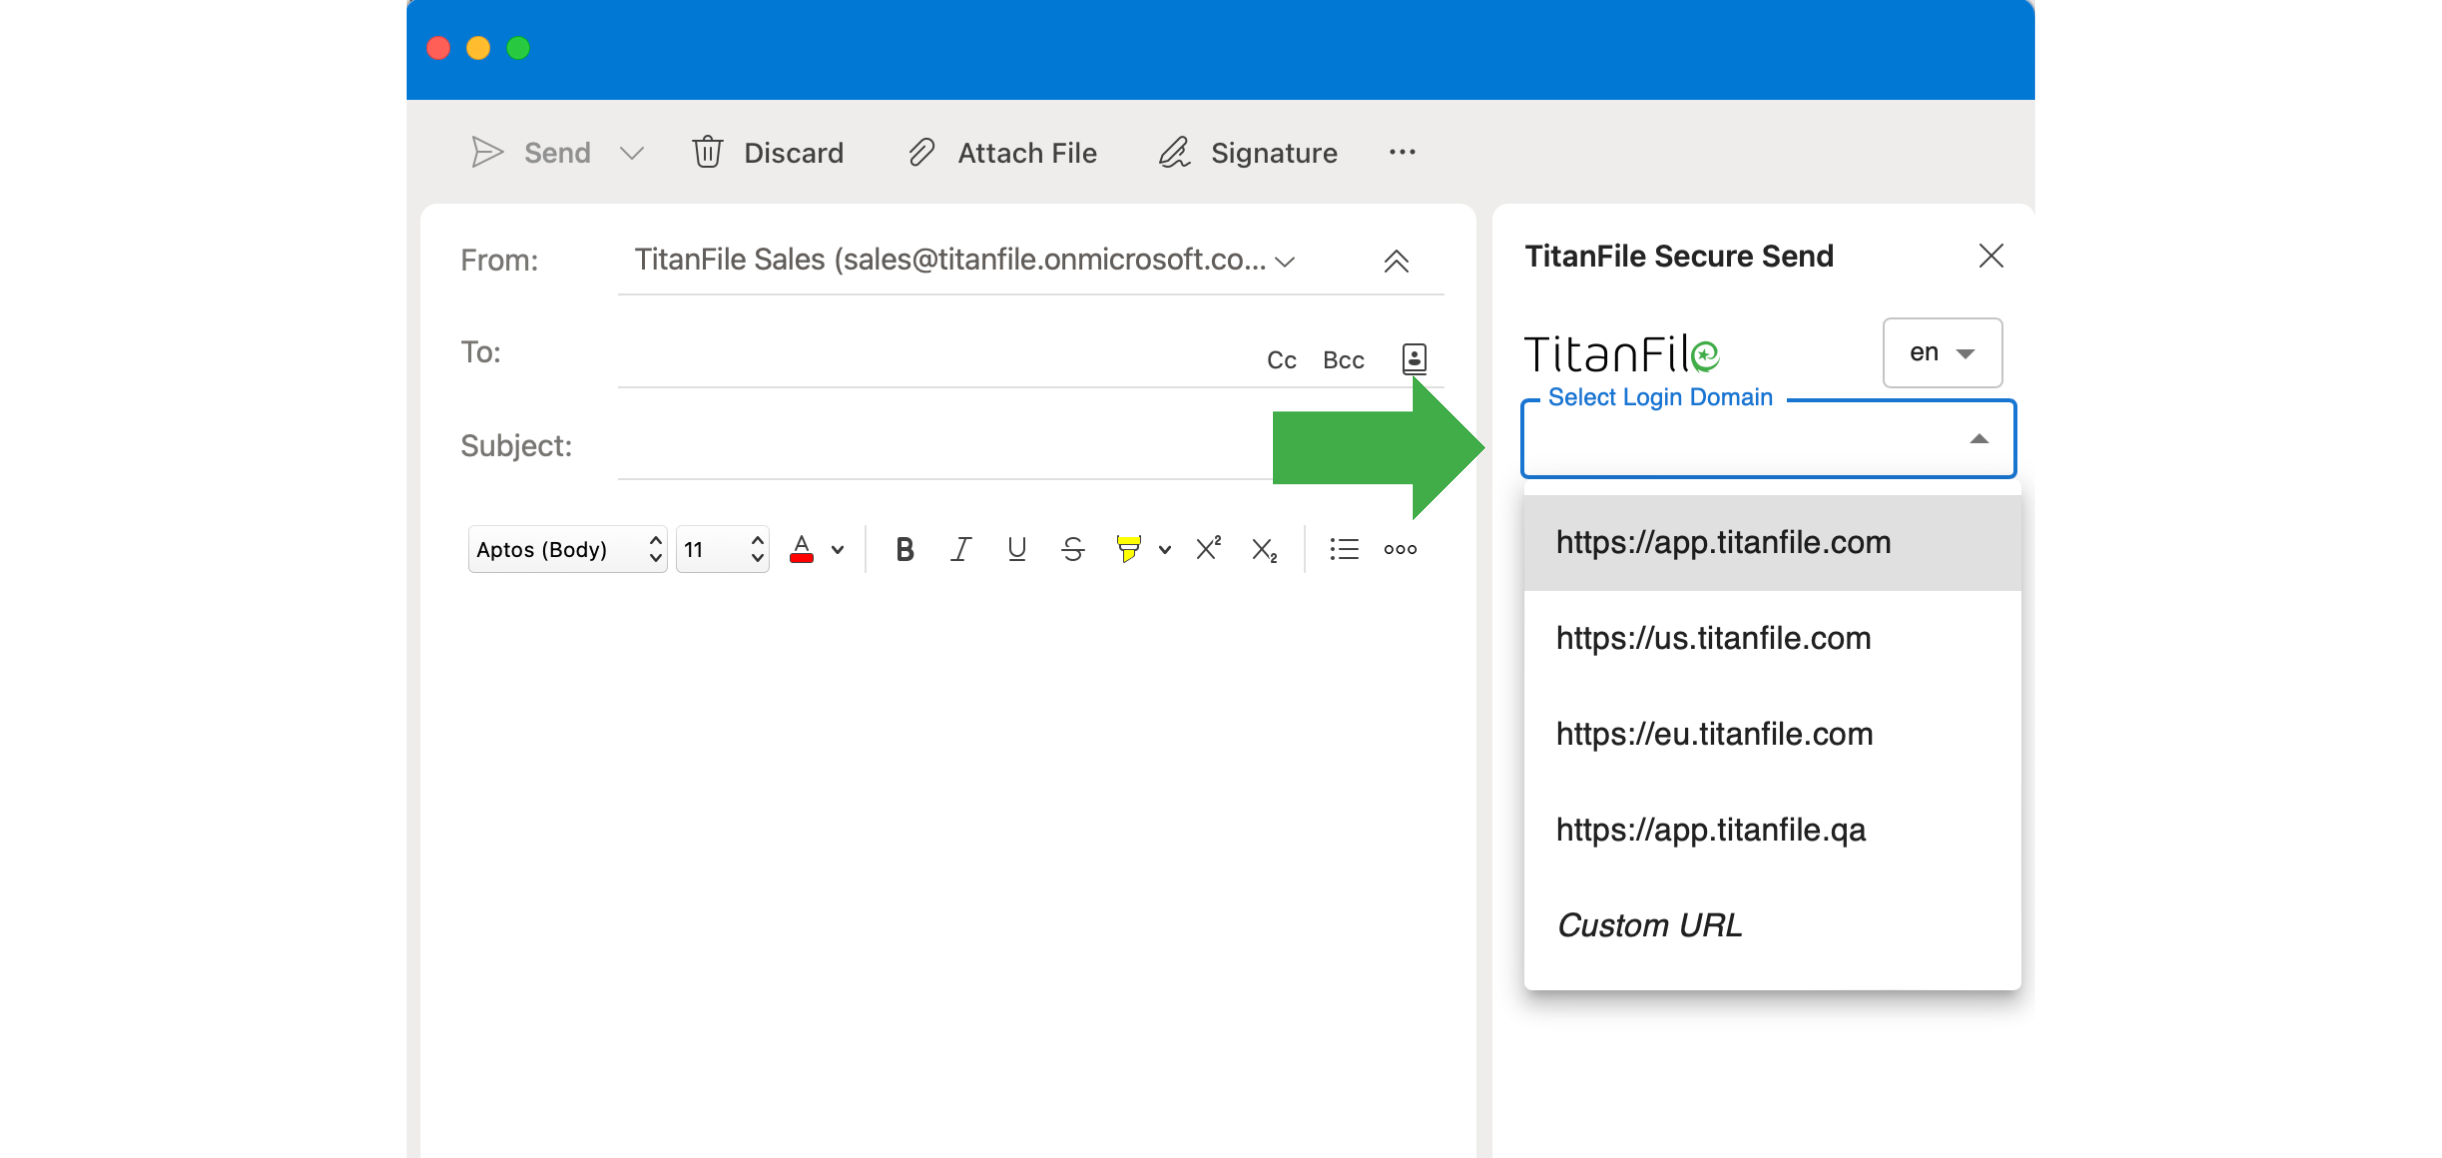The width and height of the screenshot is (2442, 1158).
Task: Discard the email draft
Action: point(768,152)
